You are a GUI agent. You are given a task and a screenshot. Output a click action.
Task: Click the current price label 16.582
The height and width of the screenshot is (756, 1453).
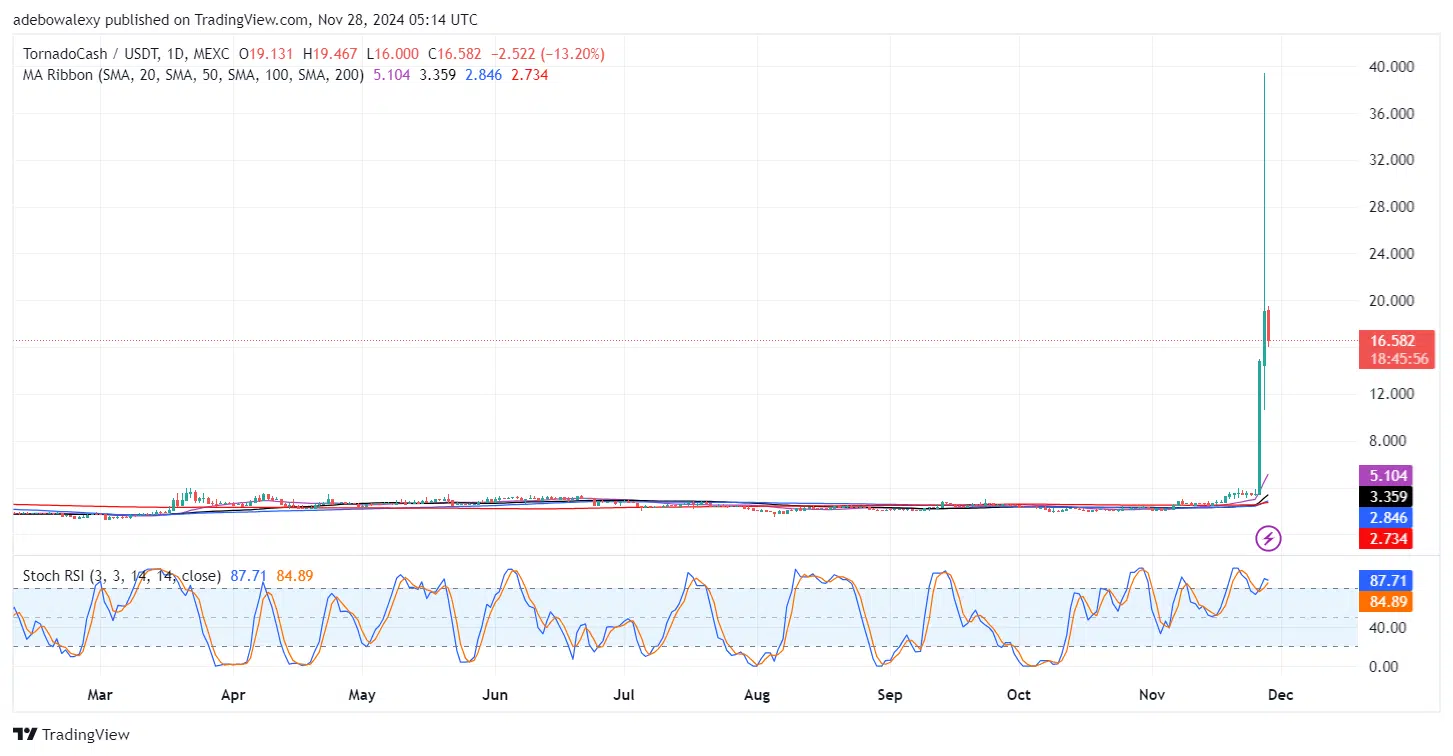[x=1395, y=341]
